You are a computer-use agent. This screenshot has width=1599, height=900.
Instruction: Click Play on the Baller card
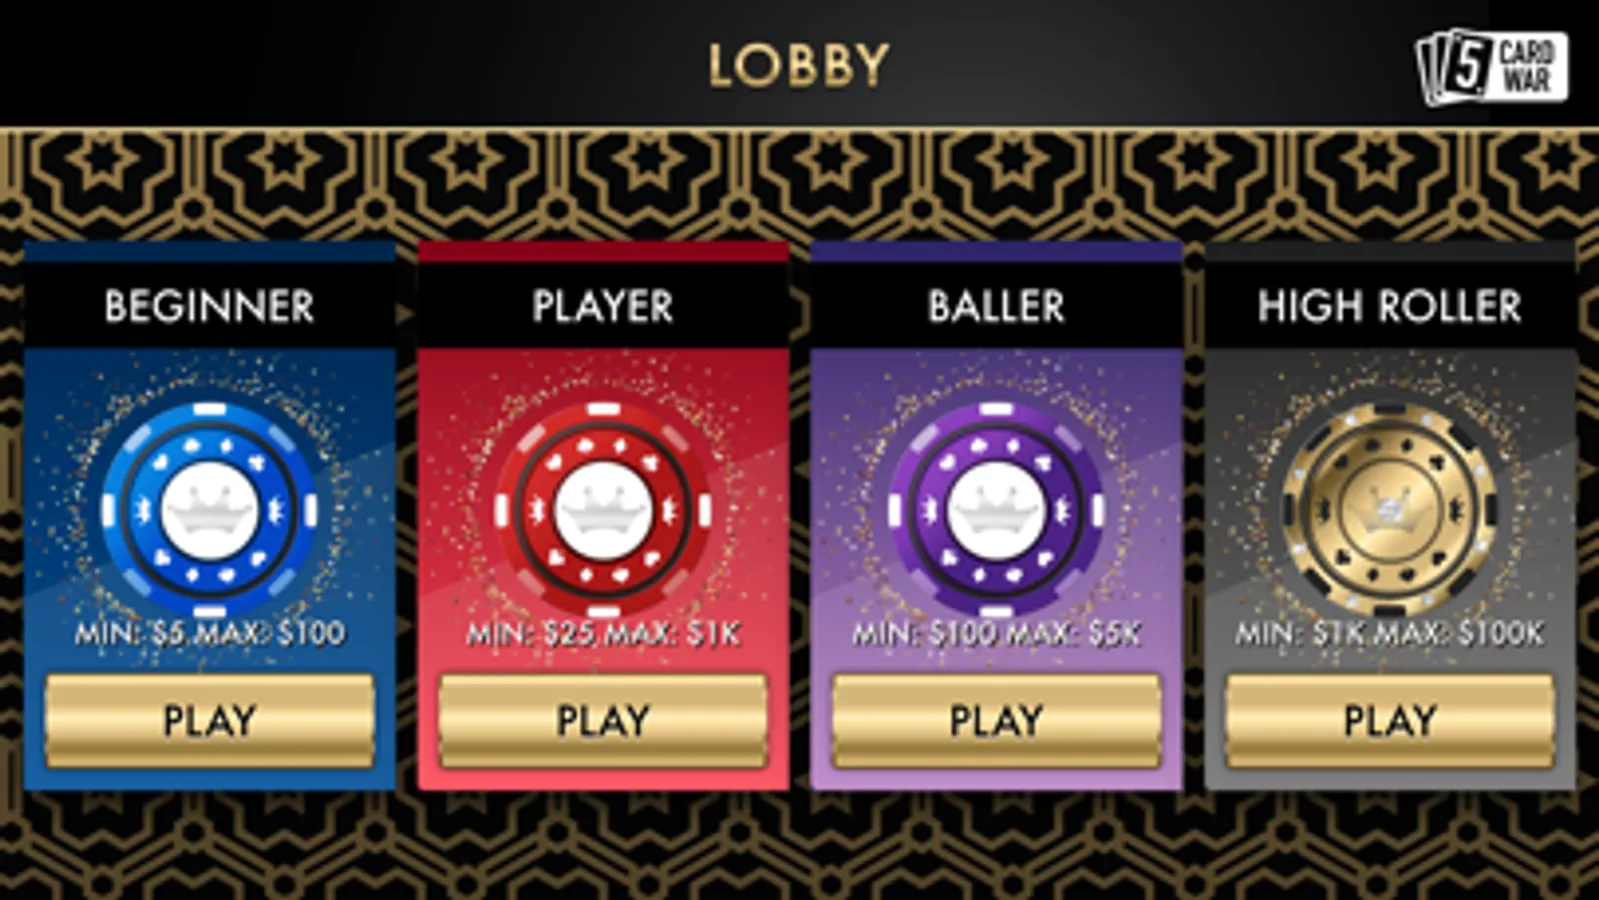(x=996, y=720)
